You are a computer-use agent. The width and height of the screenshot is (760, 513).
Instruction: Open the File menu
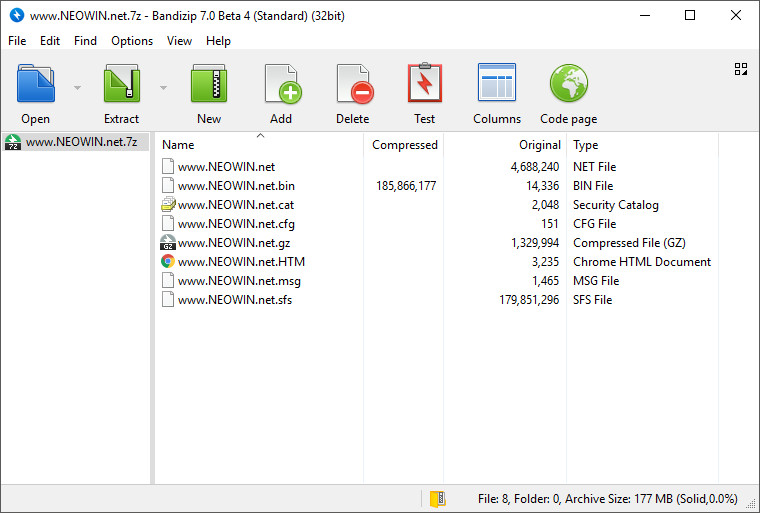tap(17, 41)
